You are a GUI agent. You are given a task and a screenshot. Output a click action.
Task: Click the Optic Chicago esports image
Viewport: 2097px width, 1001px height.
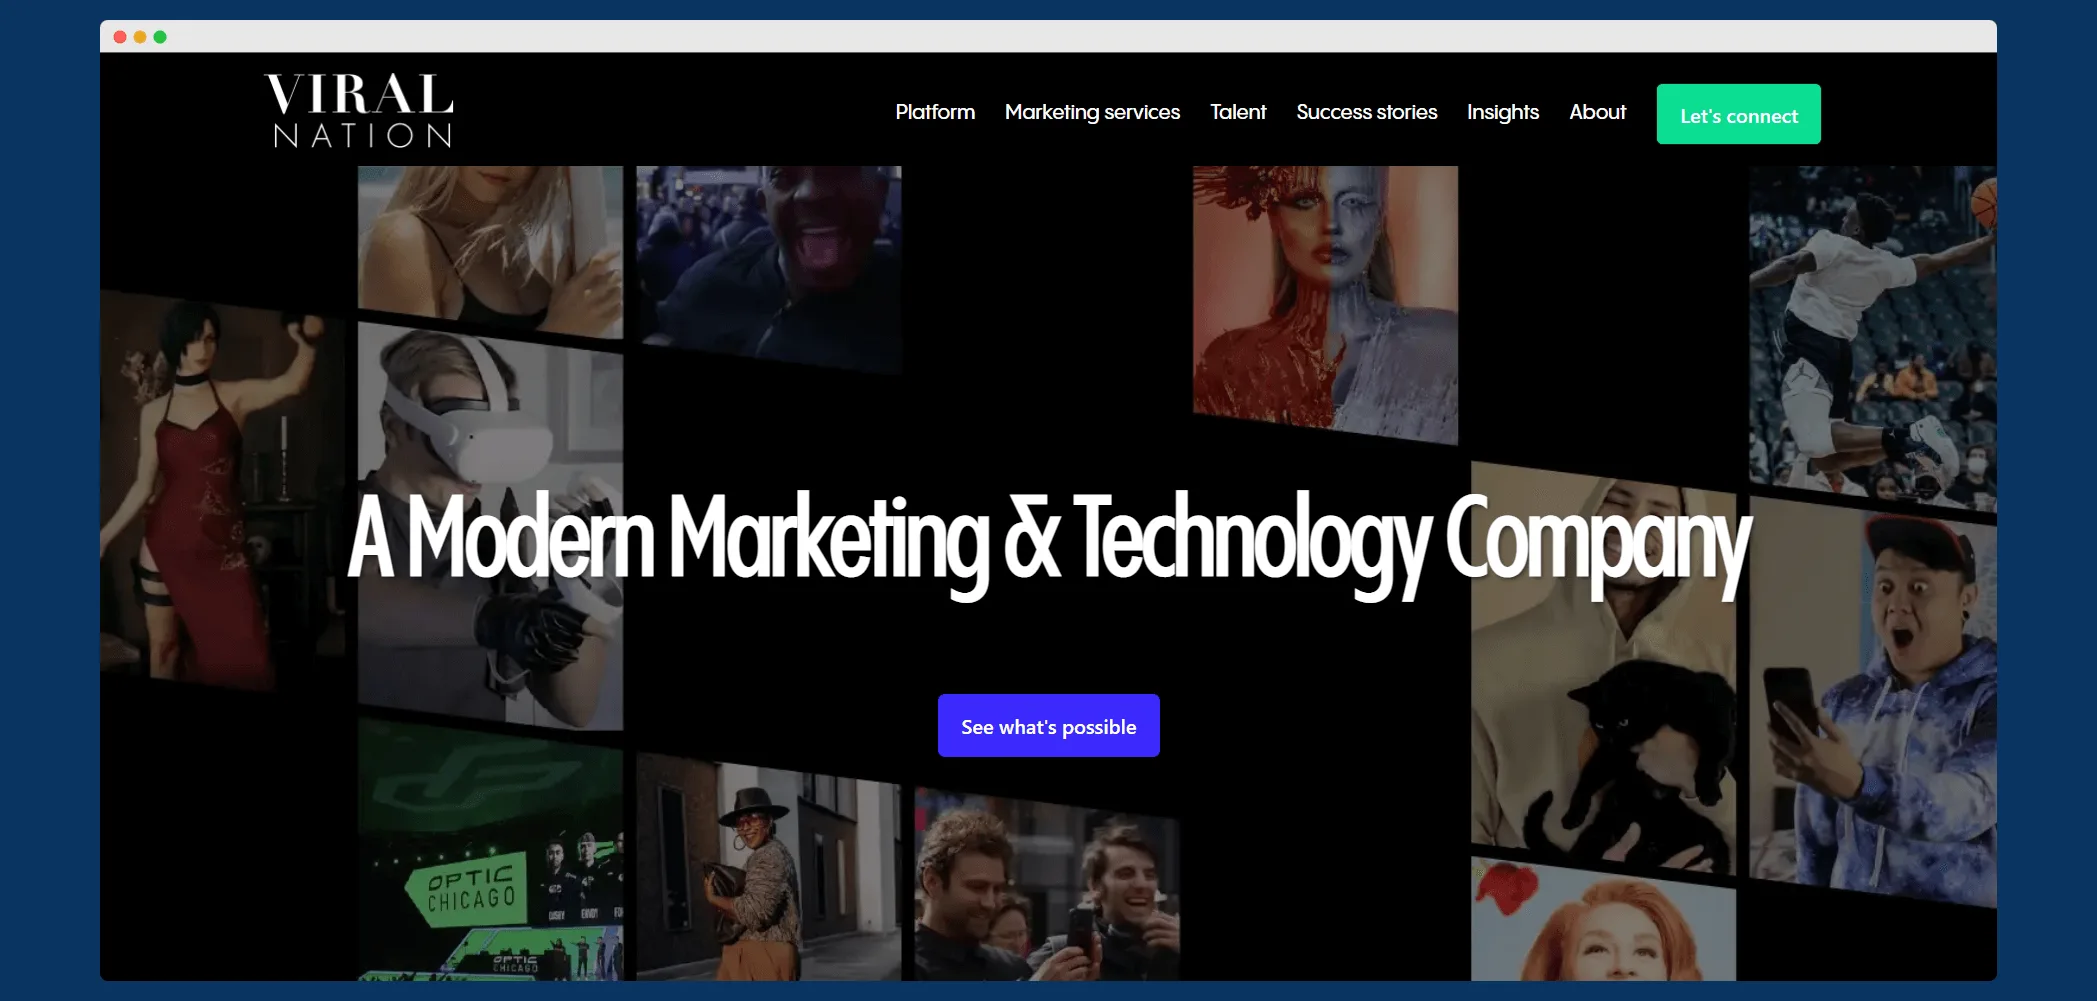tap(489, 860)
